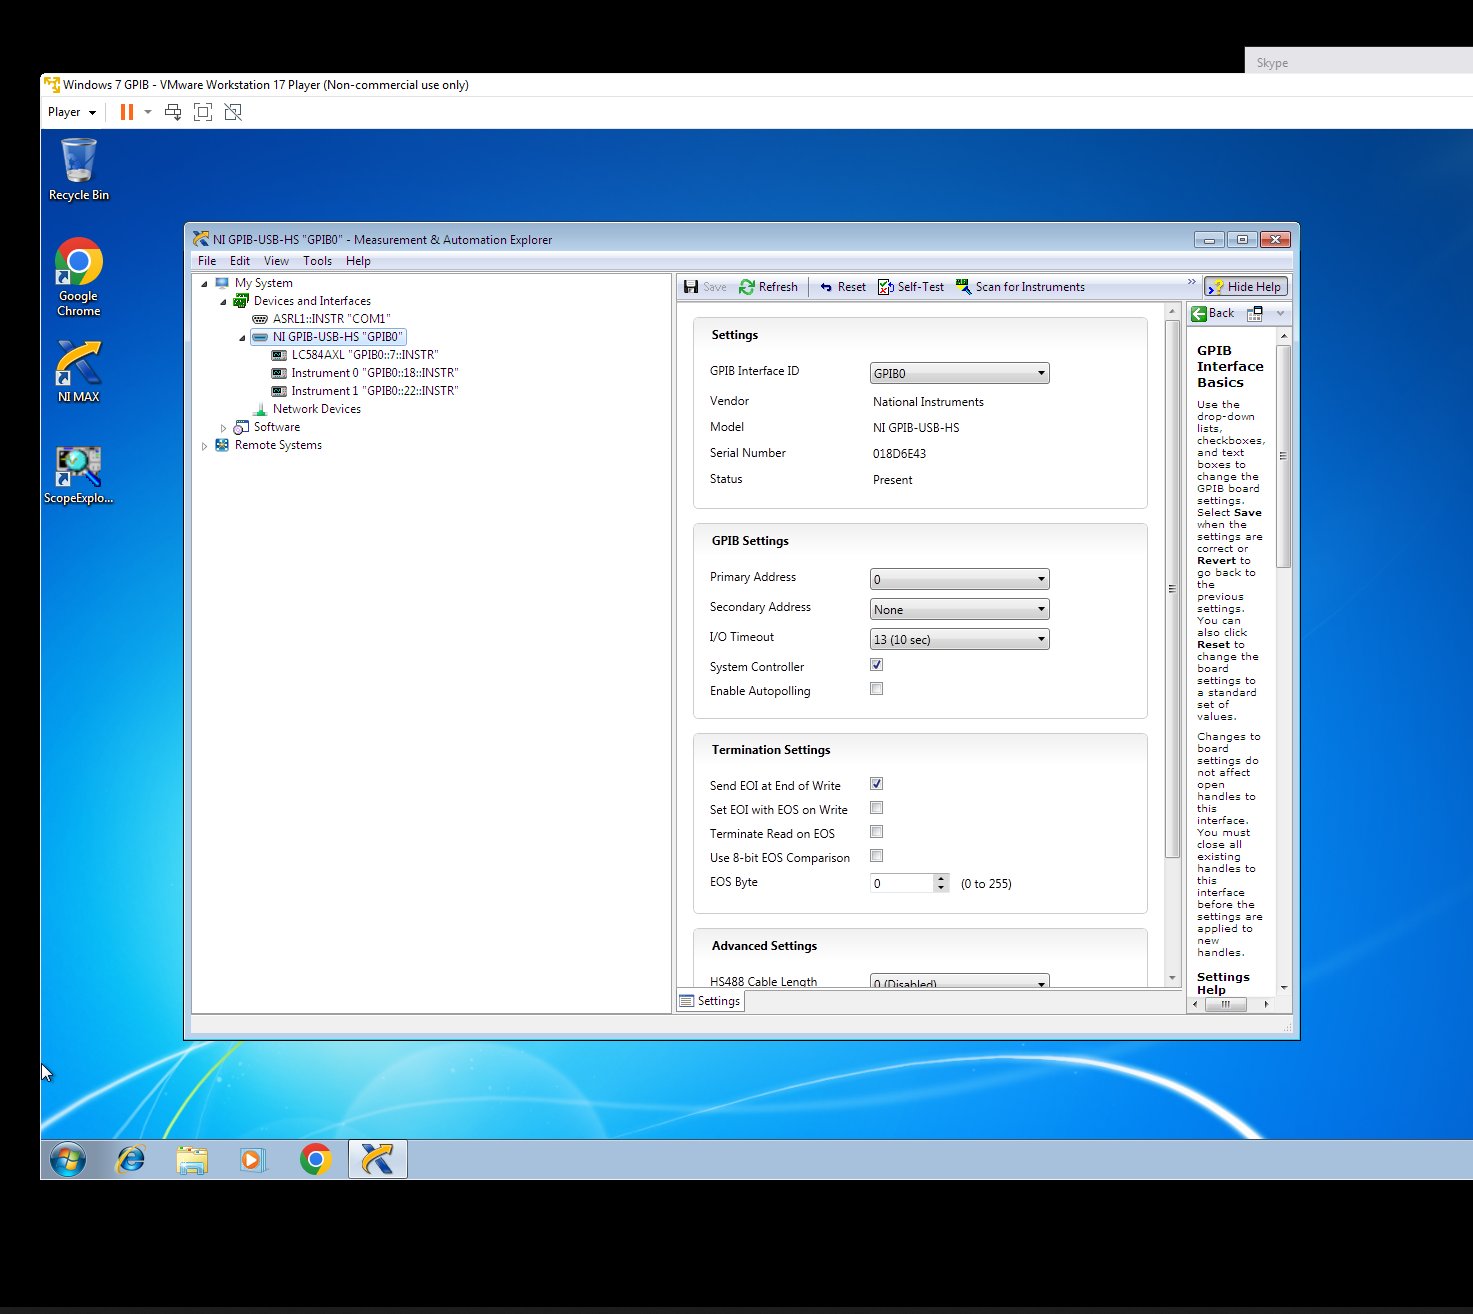Select LC584AXL GPIB0::7::INSTR instrument
Screen dimensions: 1473x1314
click(355, 355)
